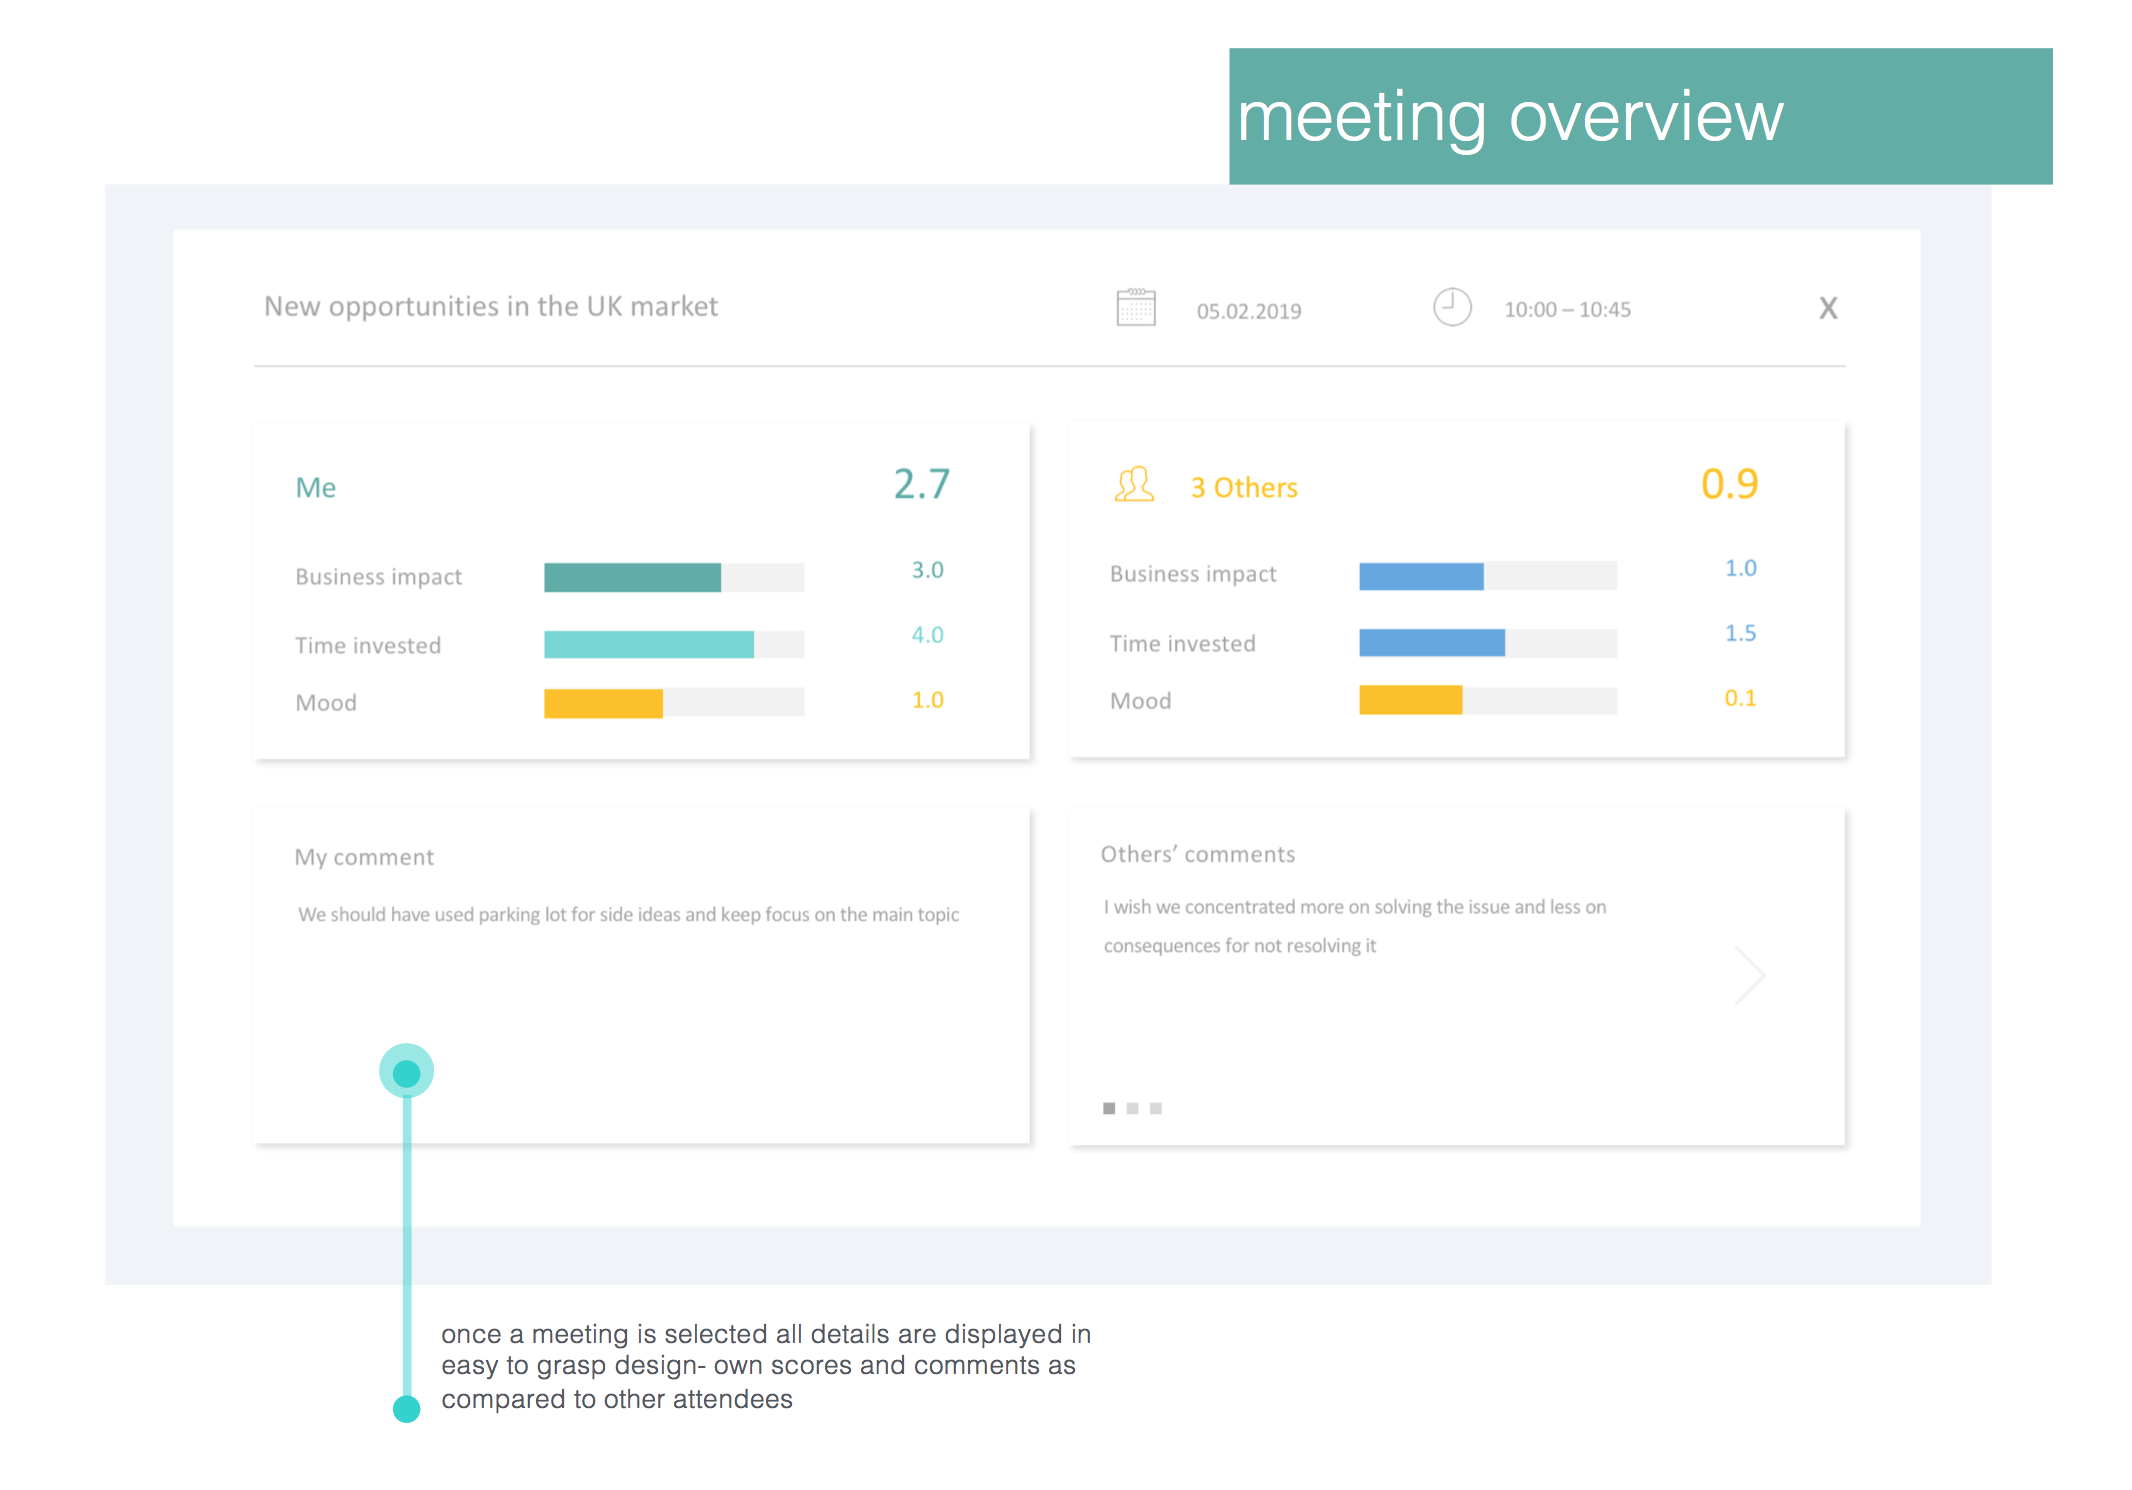Click the date 05.02.2019
Viewport: 2132px width, 1490px height.
click(1248, 311)
